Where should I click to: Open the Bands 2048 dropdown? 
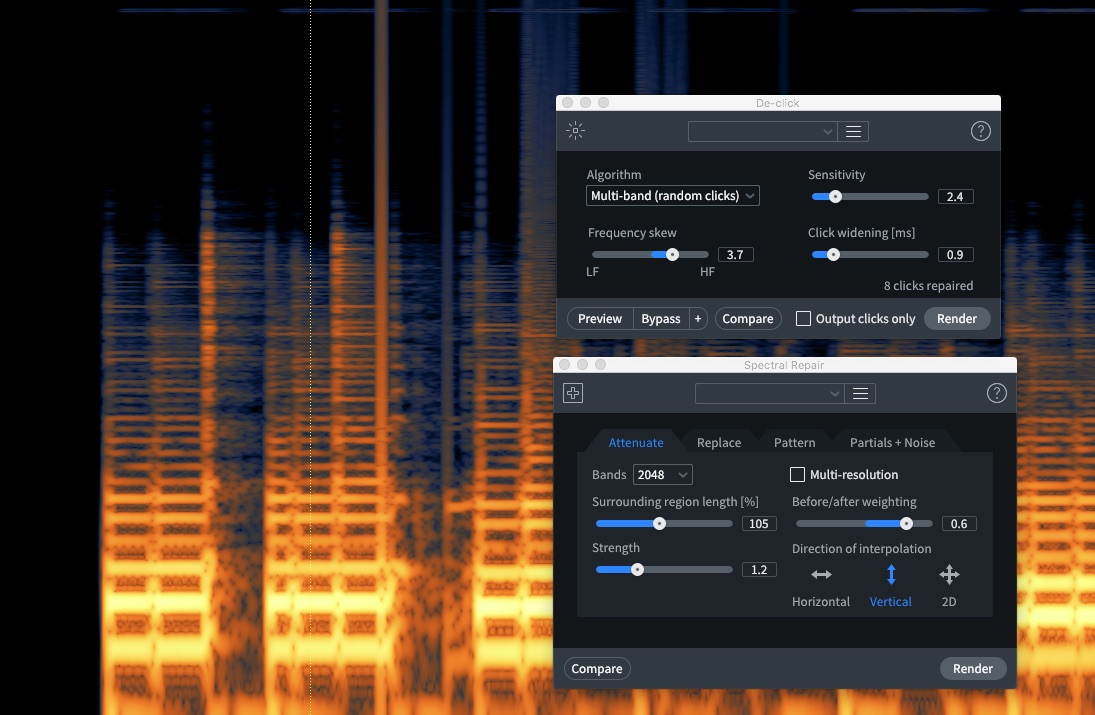click(x=663, y=475)
